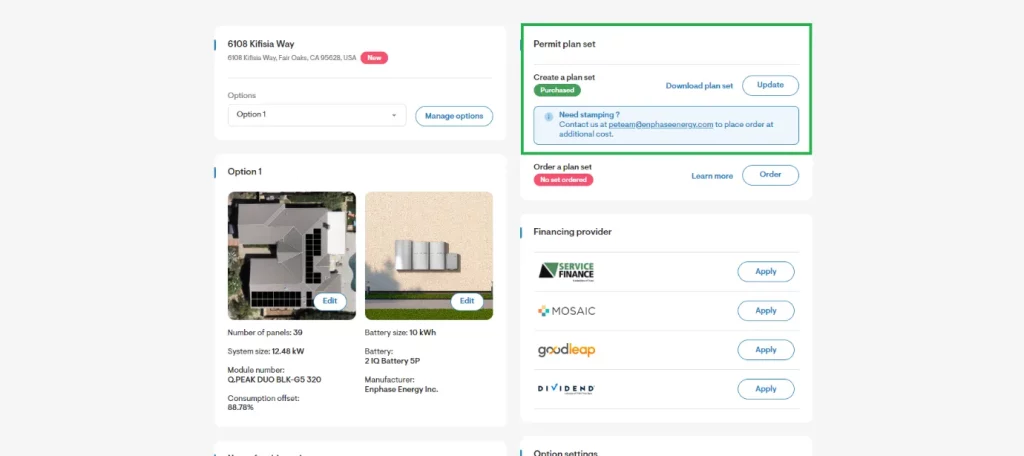This screenshot has width=1024, height=456.
Task: Click Manage options button
Action: click(x=454, y=116)
